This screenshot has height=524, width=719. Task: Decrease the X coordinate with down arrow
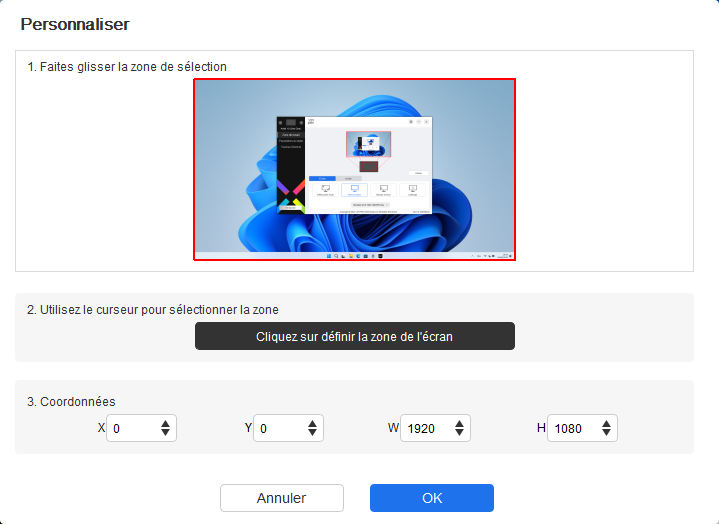(166, 432)
